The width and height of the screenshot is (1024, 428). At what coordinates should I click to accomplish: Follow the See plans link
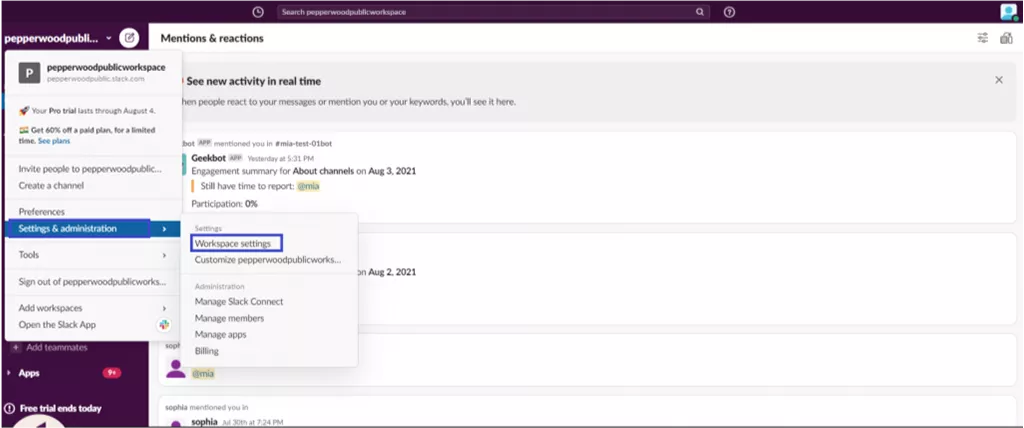click(54, 140)
